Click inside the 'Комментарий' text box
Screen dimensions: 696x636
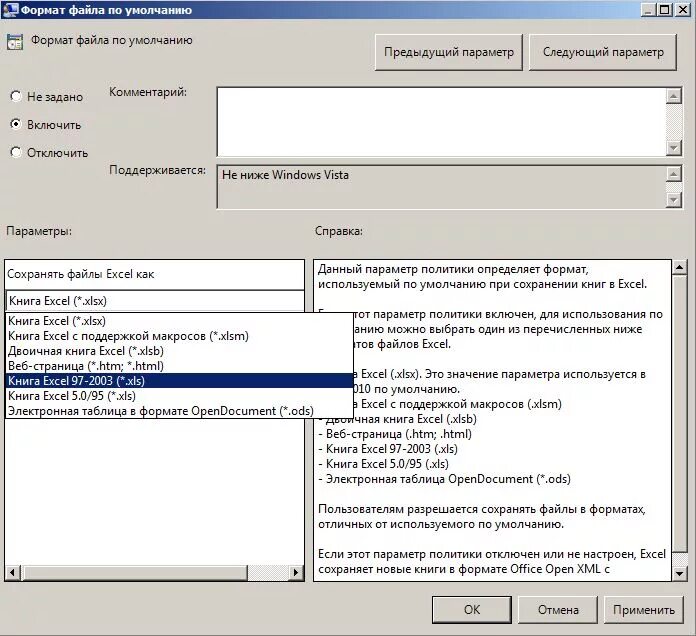click(442, 122)
